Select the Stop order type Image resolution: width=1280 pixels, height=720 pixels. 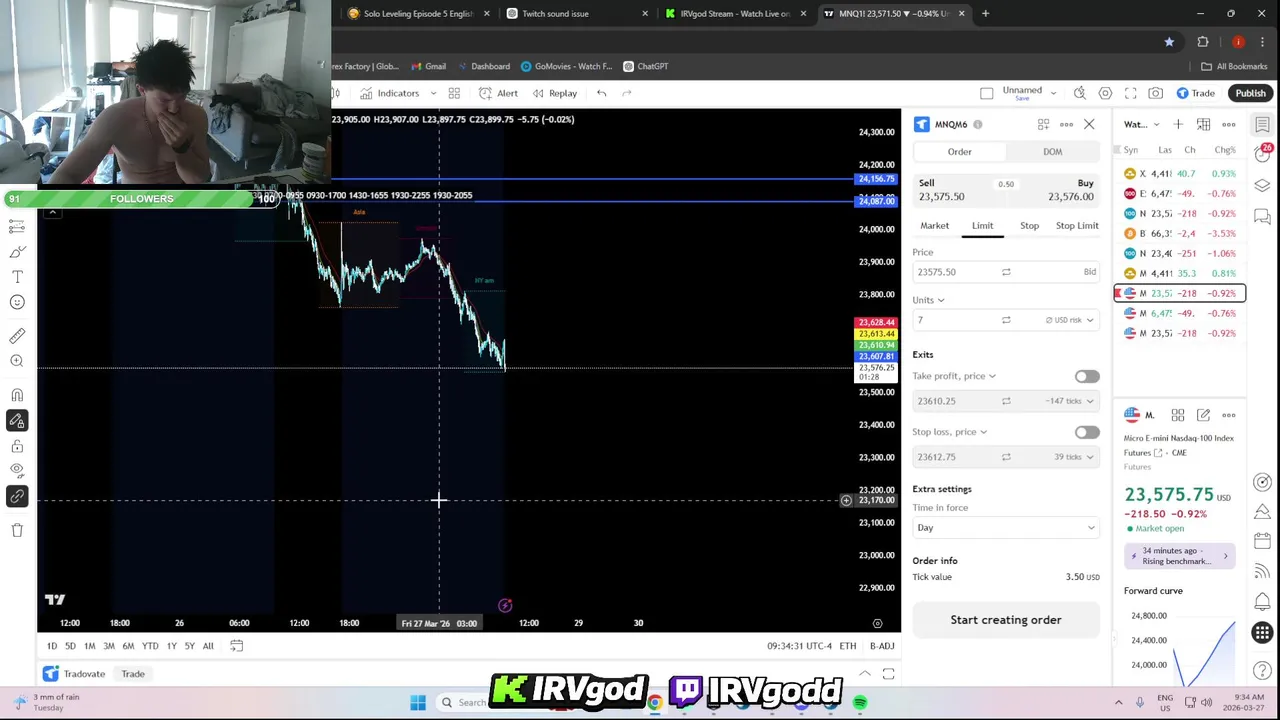[x=1029, y=226]
